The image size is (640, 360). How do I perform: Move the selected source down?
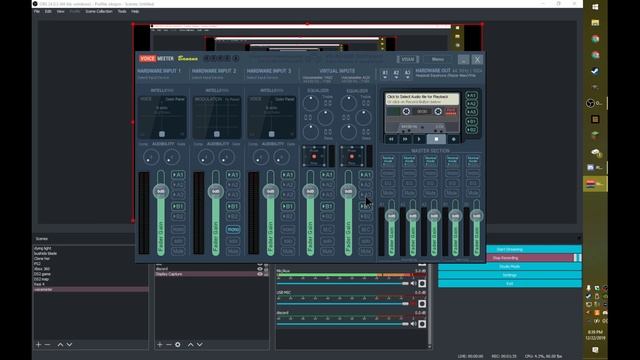coord(200,344)
